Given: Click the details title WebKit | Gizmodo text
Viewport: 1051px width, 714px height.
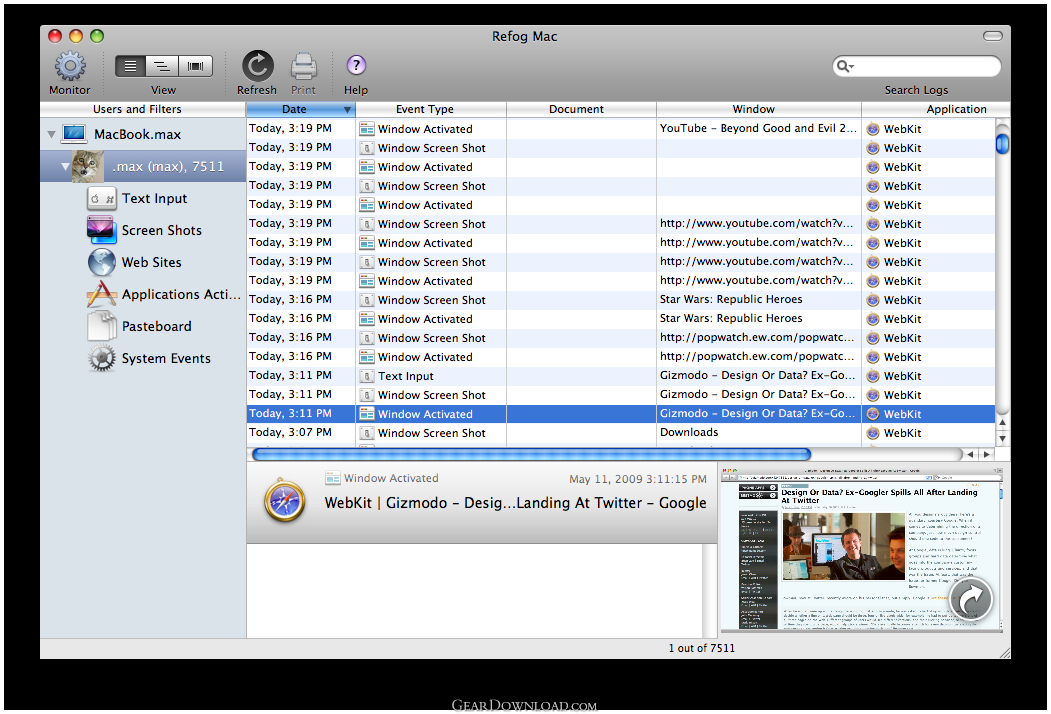Looking at the screenshot, I should (515, 503).
